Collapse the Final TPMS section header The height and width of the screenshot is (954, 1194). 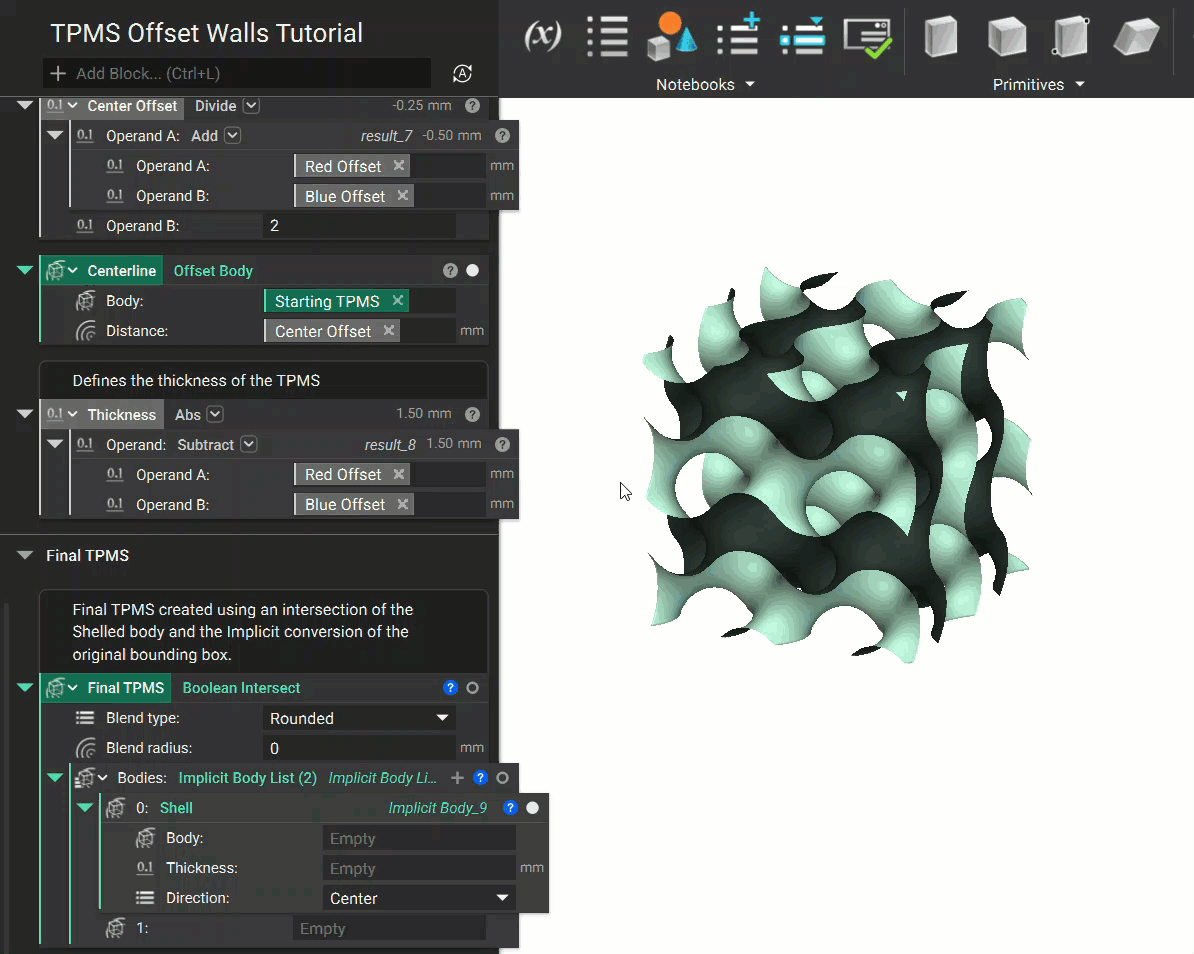(24, 555)
